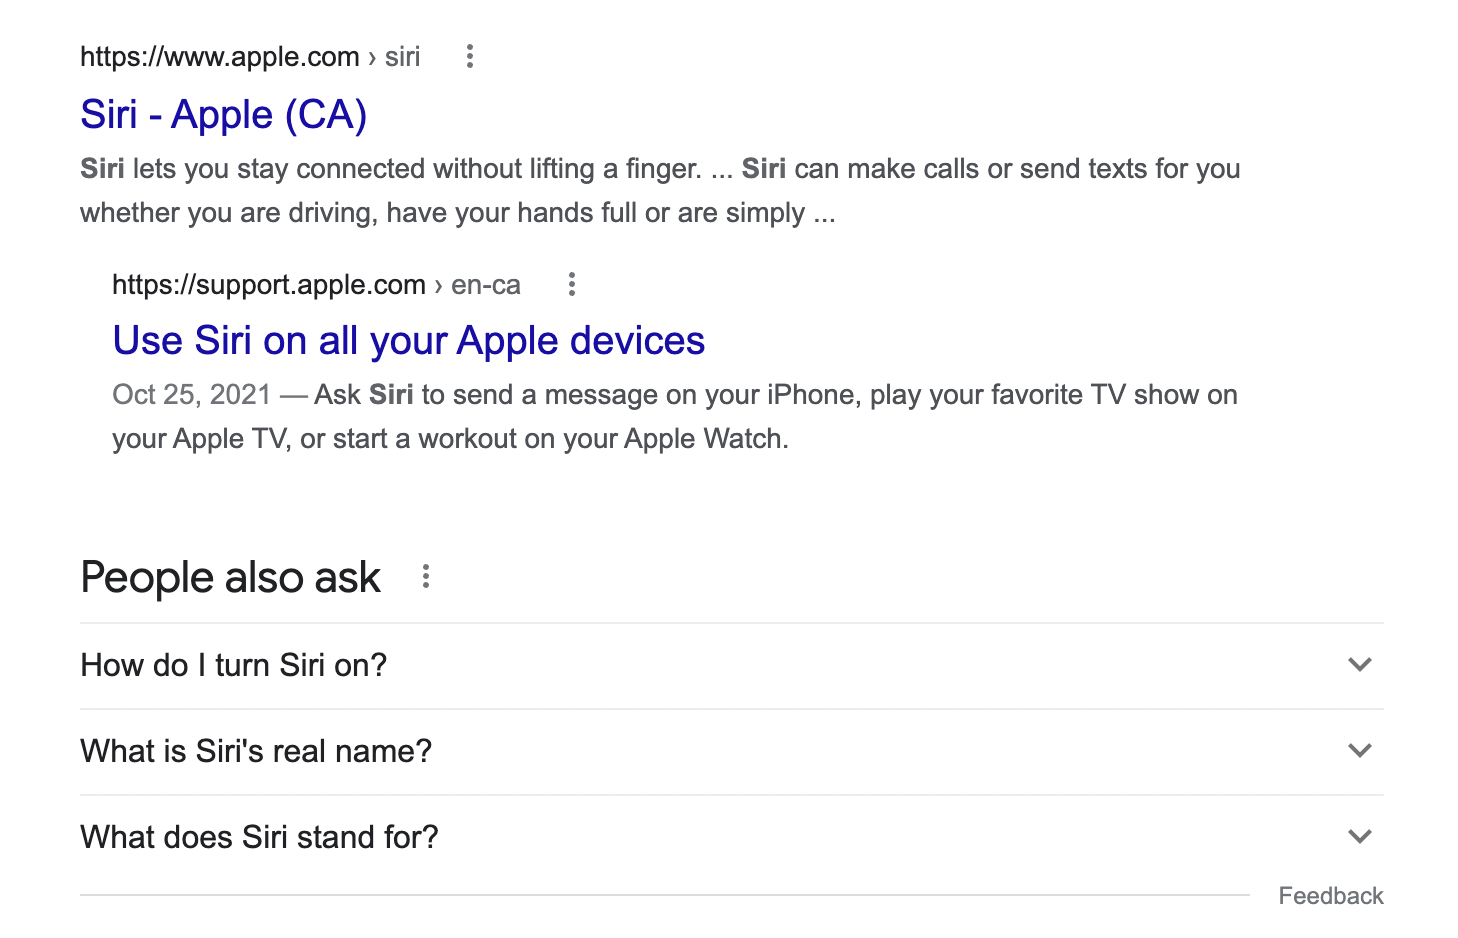1458x938 pixels.
Task: Open Use Siri on all your Apple devices
Action: pos(409,341)
